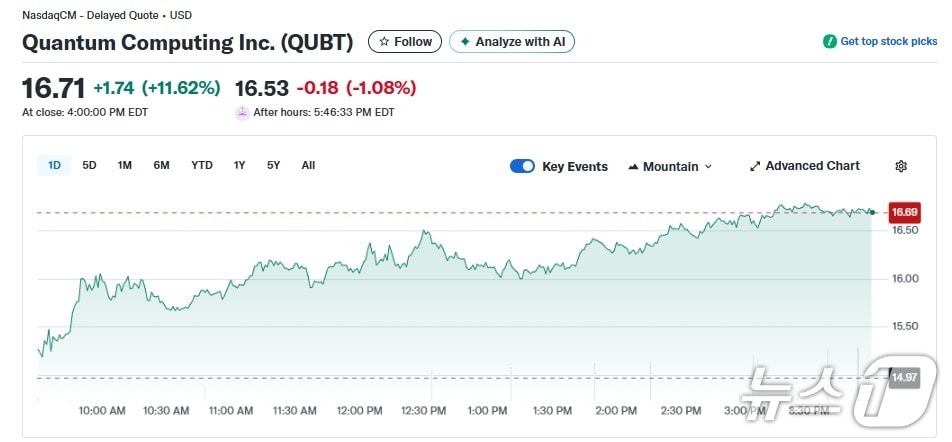Switch chart to 1Y range
This screenshot has width=952, height=442.
239,165
